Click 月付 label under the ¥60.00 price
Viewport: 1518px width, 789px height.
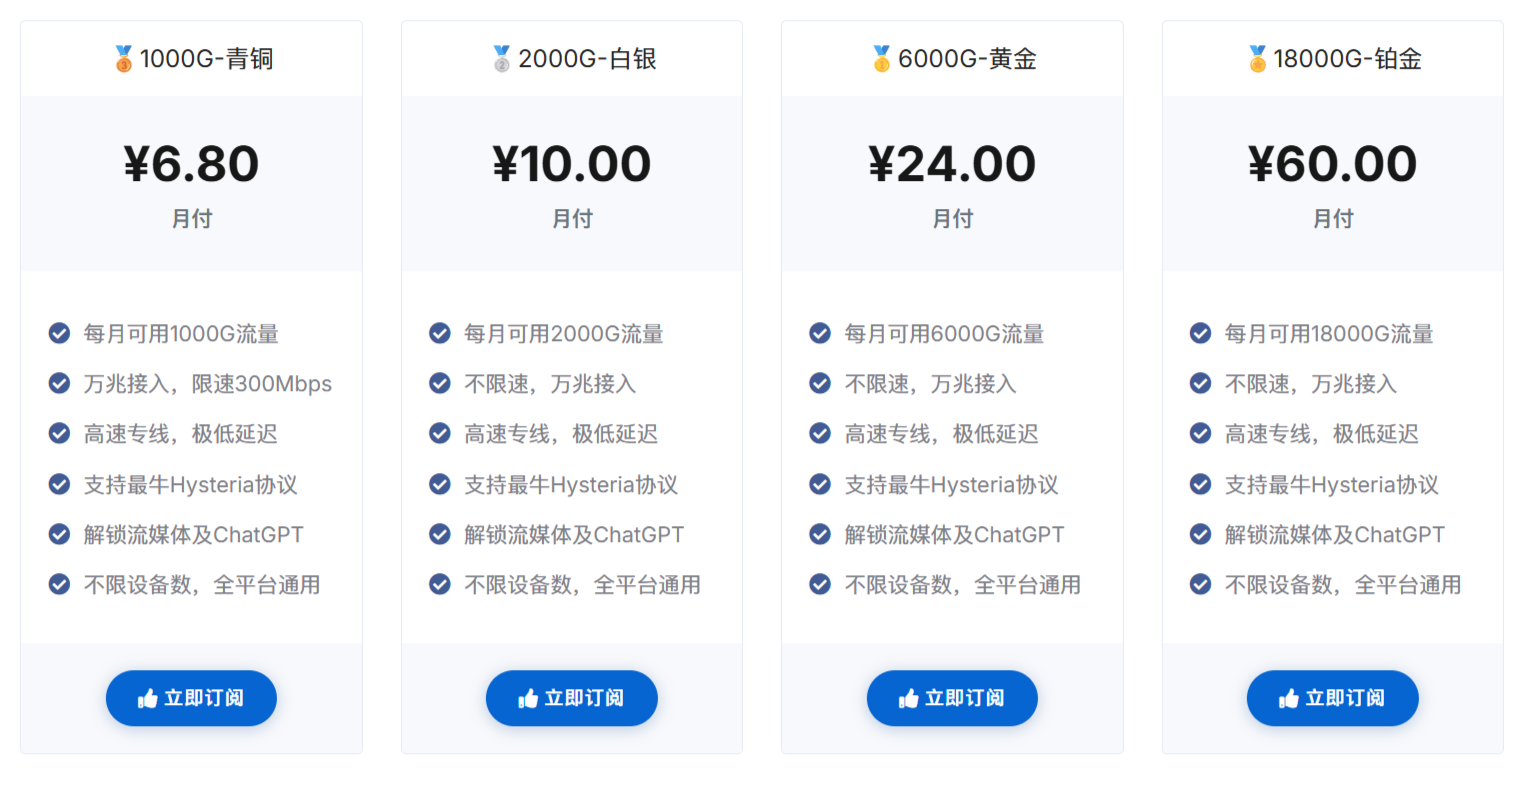pyautogui.click(x=1332, y=219)
